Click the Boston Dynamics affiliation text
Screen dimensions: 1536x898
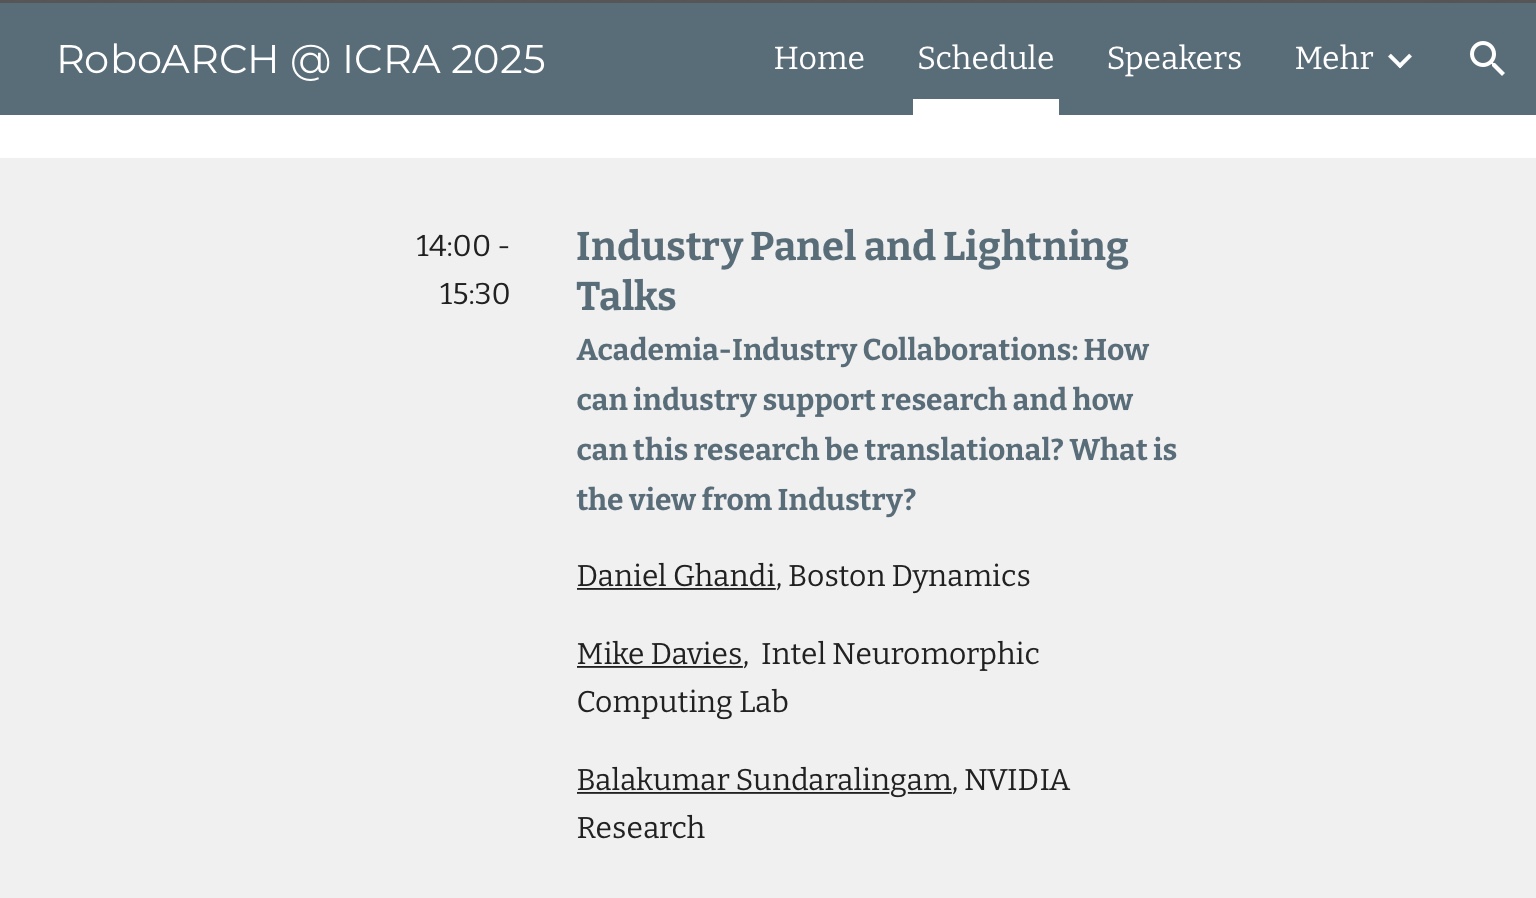(909, 576)
